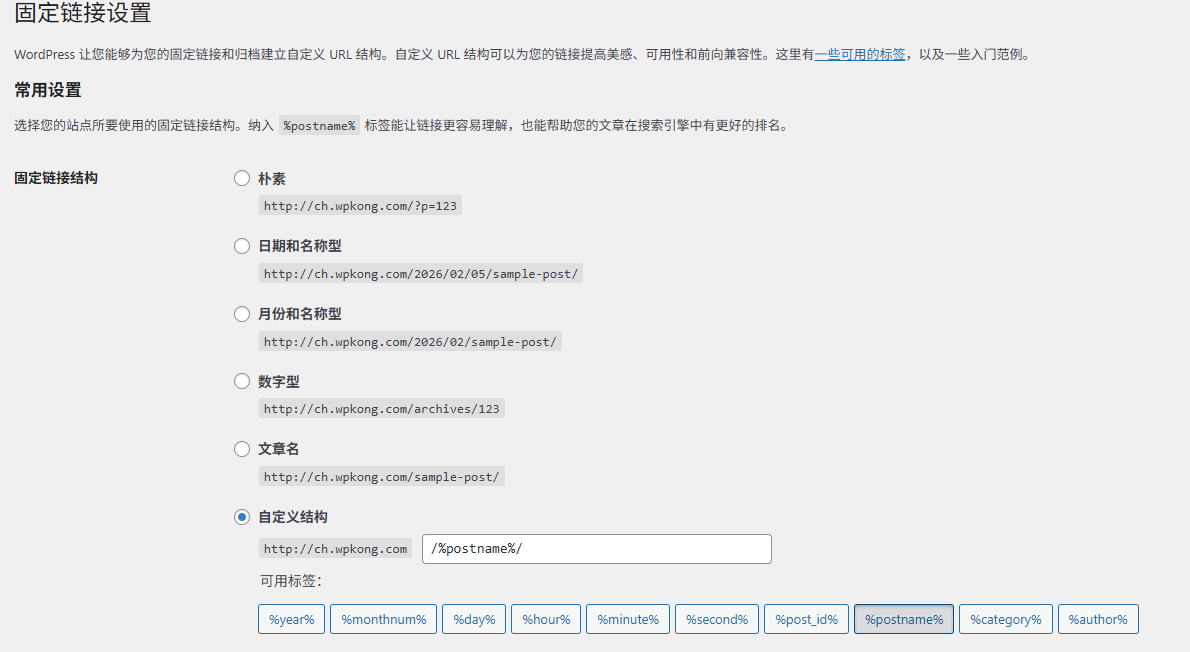
Task: Add the %minute% tag
Action: [x=627, y=618]
